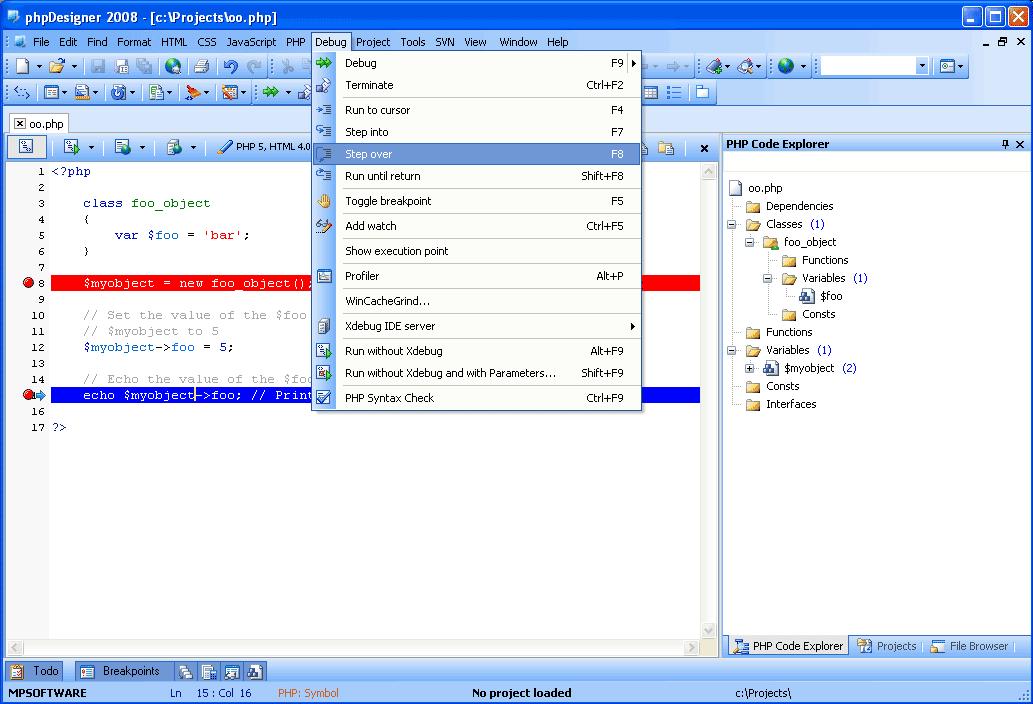The image size is (1033, 704).
Task: Open the Tools menu
Action: (x=412, y=41)
